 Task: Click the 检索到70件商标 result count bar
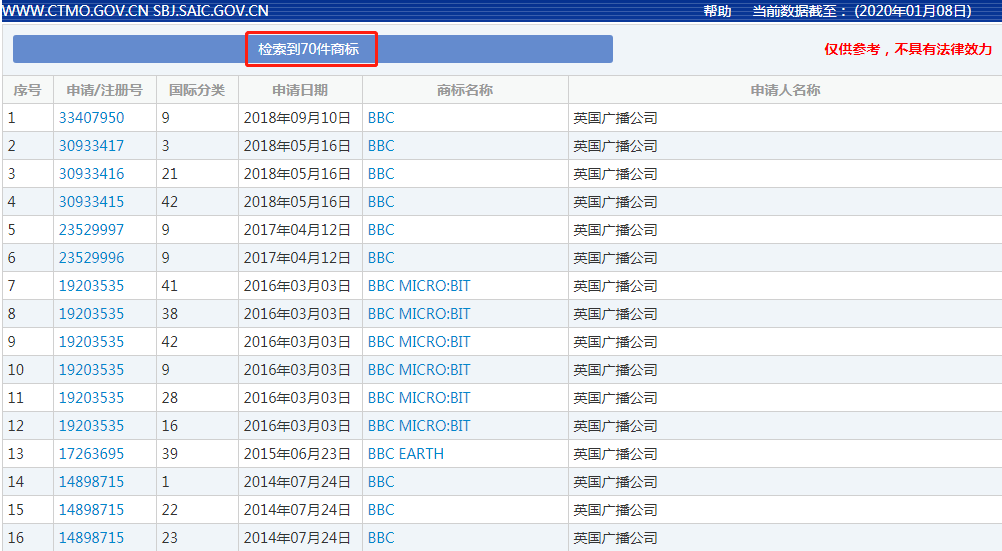click(312, 49)
